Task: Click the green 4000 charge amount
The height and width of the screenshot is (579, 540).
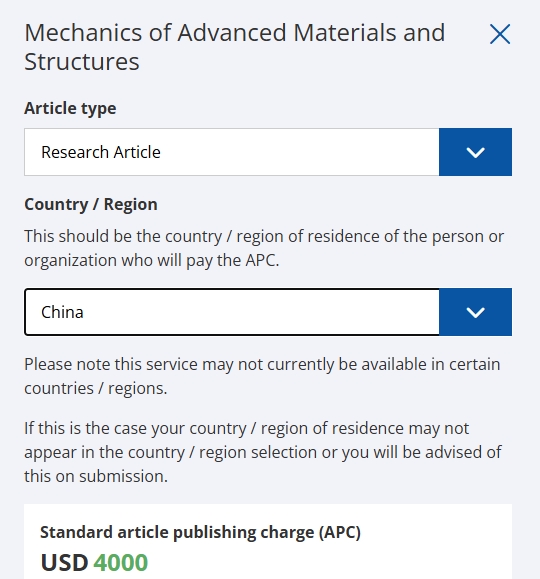Action: (120, 562)
